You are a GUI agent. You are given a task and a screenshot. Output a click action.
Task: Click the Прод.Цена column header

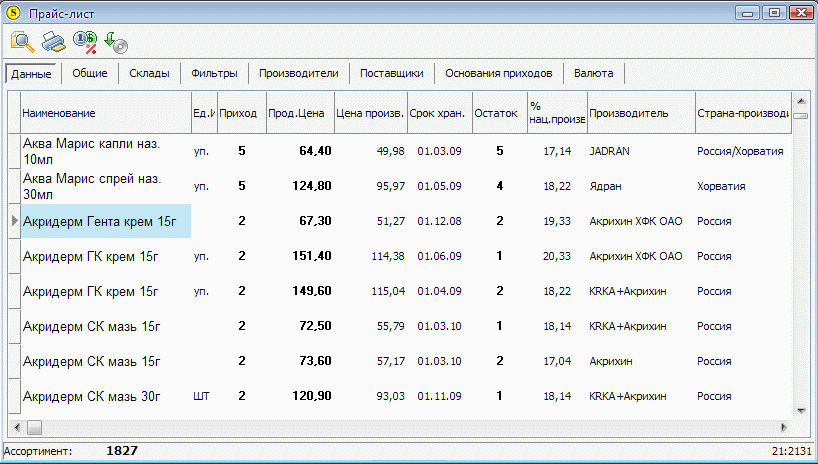(300, 113)
